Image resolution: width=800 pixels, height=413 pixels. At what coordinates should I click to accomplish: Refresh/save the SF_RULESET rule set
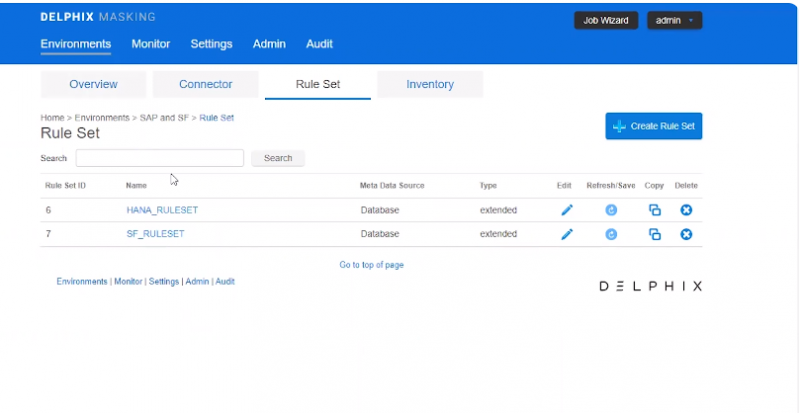611,234
